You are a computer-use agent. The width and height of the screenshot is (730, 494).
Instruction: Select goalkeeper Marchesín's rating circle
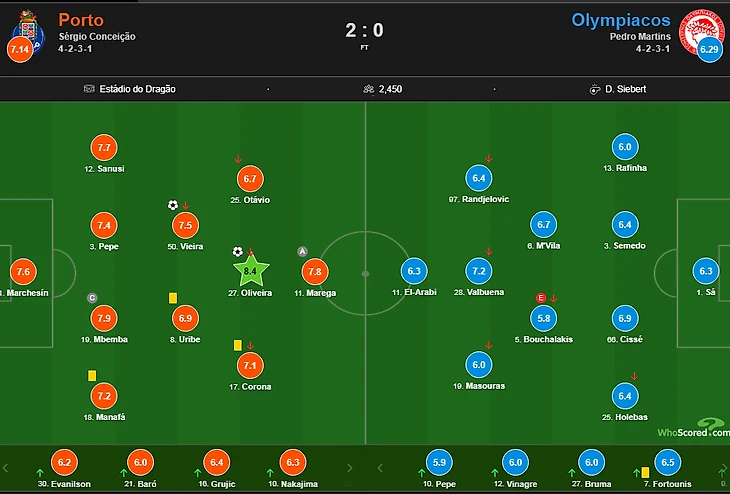(23, 271)
